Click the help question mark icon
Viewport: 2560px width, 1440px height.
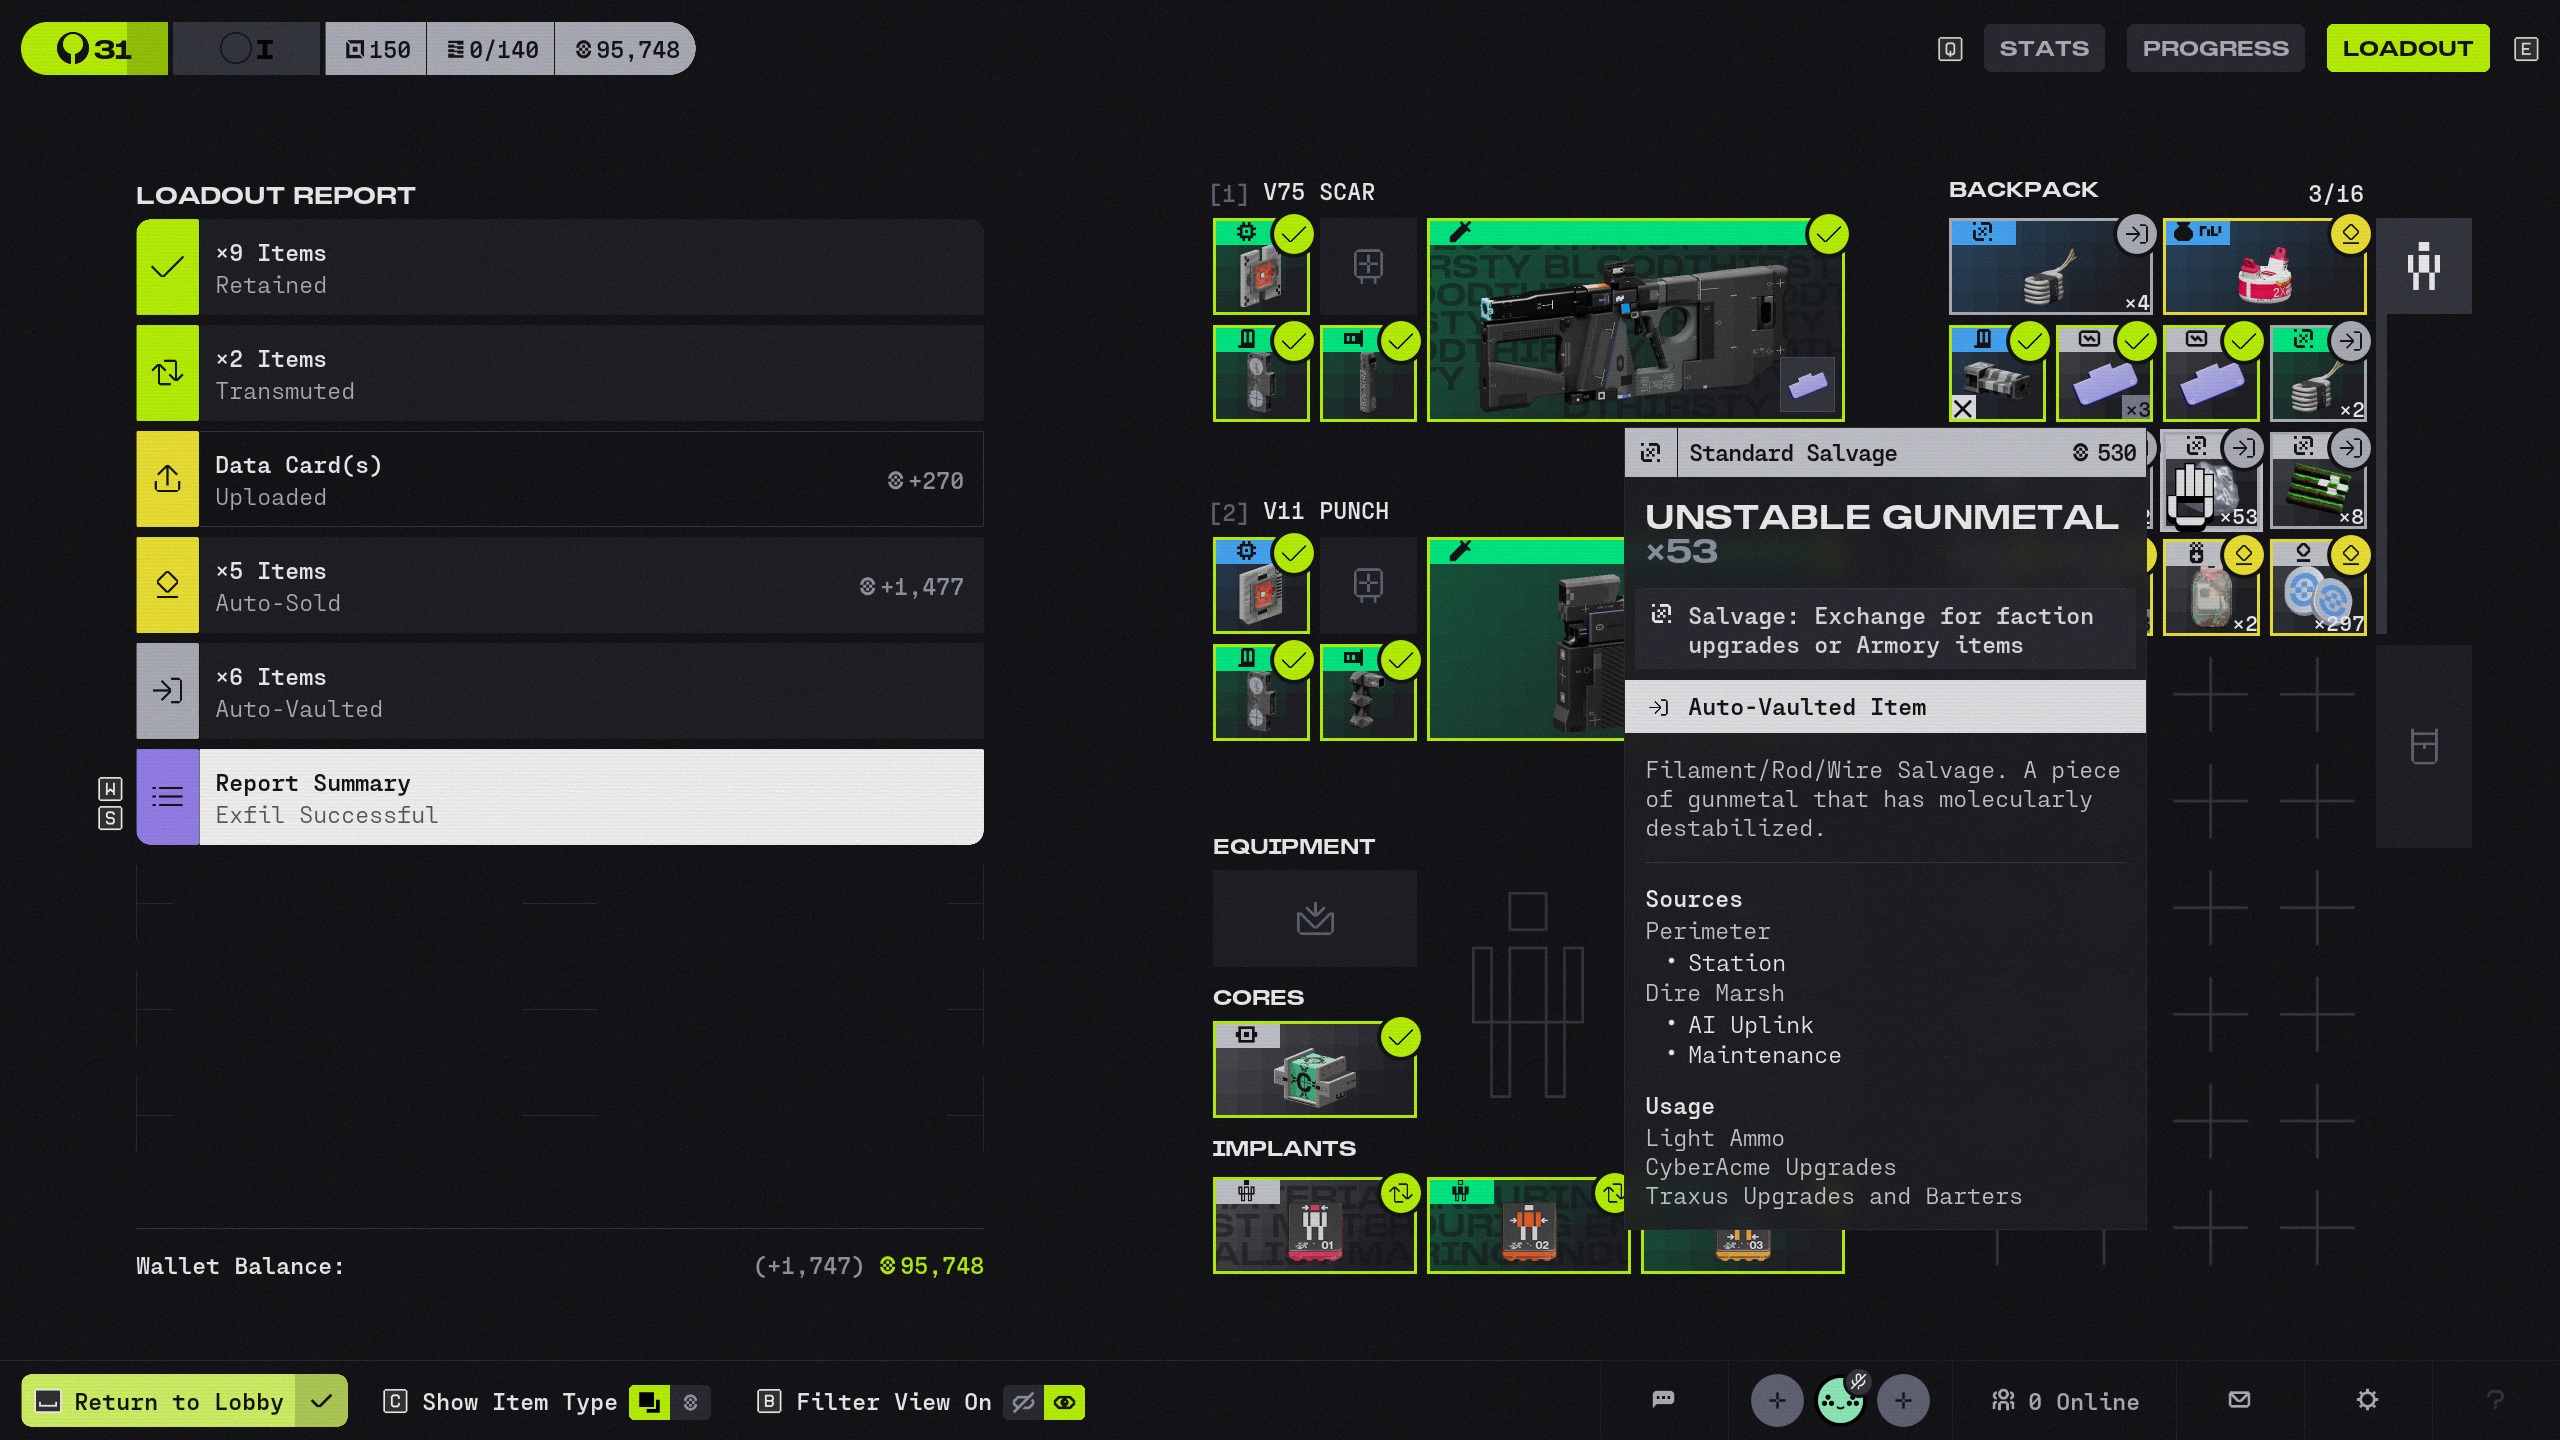pos(2495,1400)
